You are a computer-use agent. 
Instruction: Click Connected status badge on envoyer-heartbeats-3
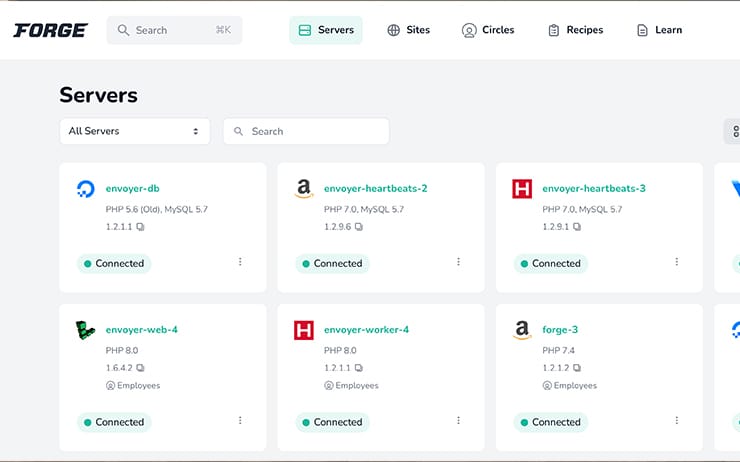(551, 263)
